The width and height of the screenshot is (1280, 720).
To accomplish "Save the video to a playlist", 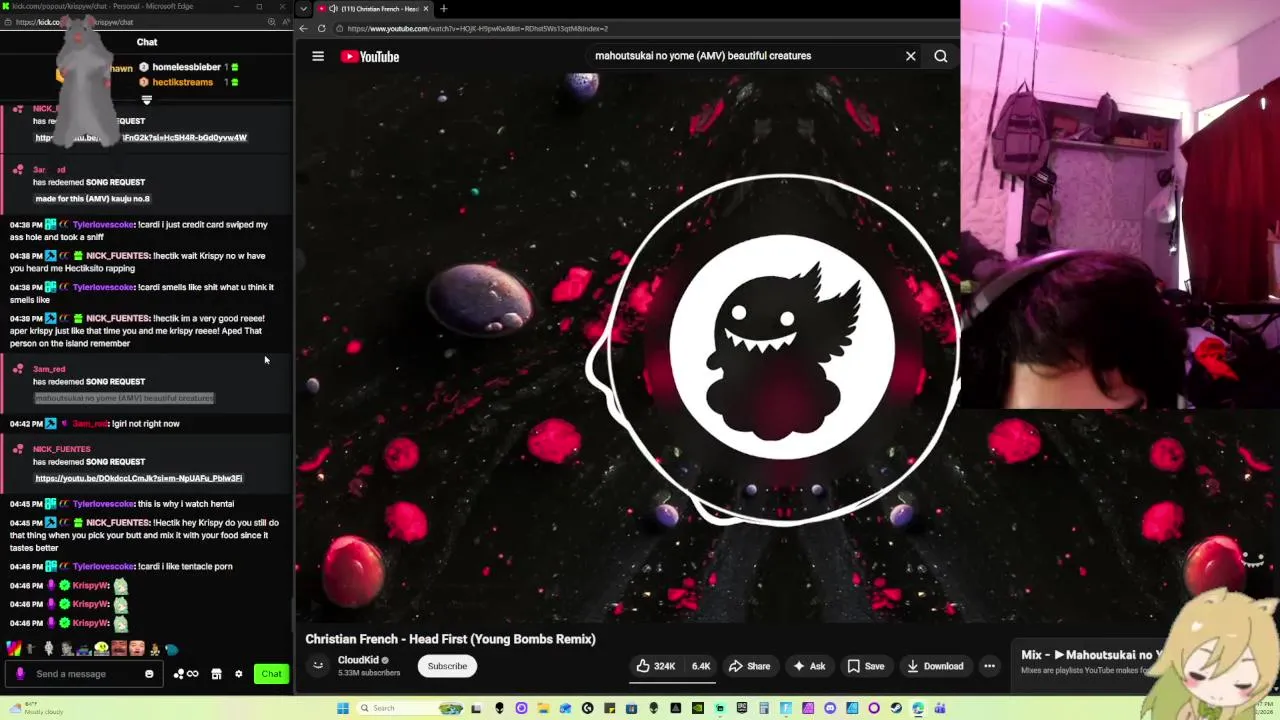I will 866,666.
